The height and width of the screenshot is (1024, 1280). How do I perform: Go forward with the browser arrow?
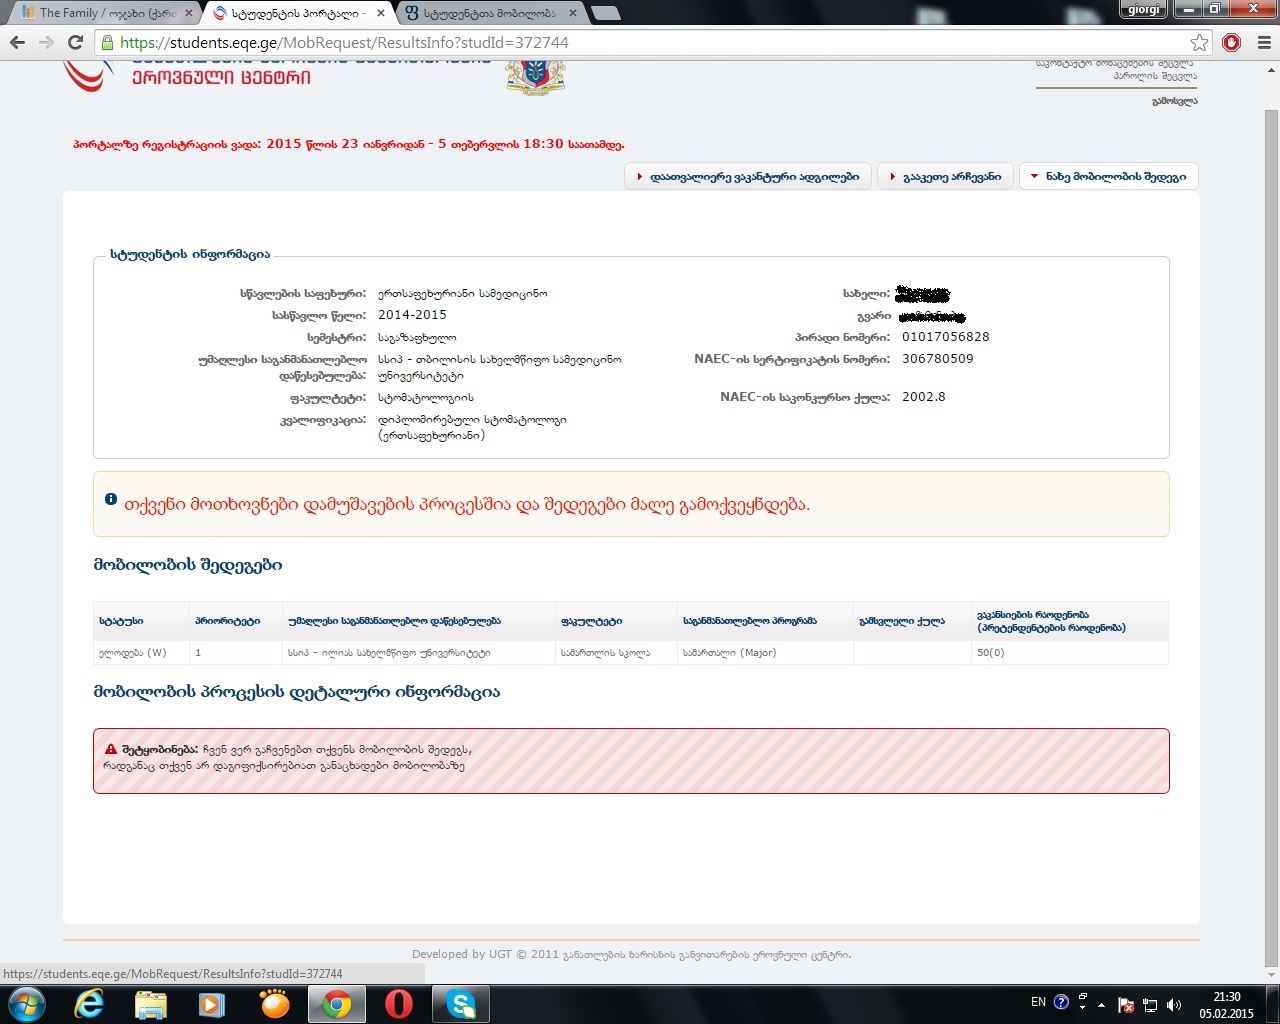[46, 42]
